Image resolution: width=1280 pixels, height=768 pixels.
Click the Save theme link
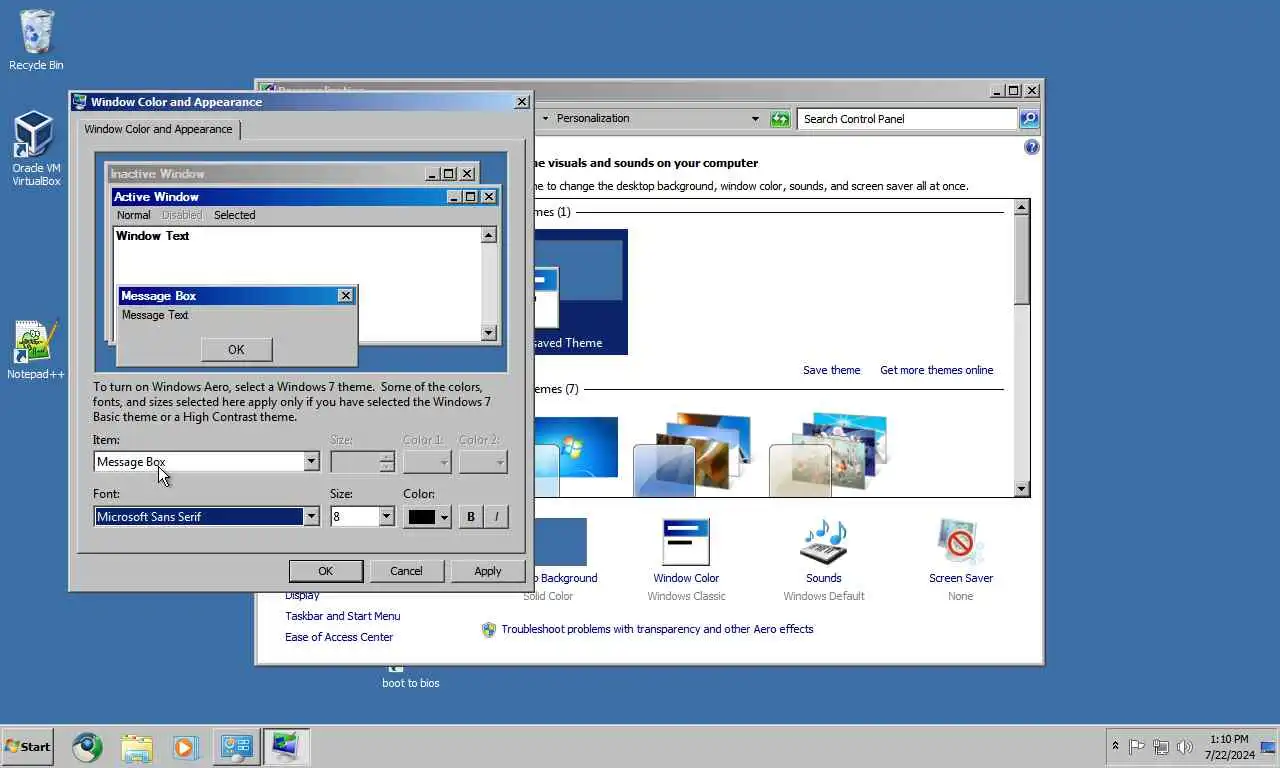click(x=831, y=370)
